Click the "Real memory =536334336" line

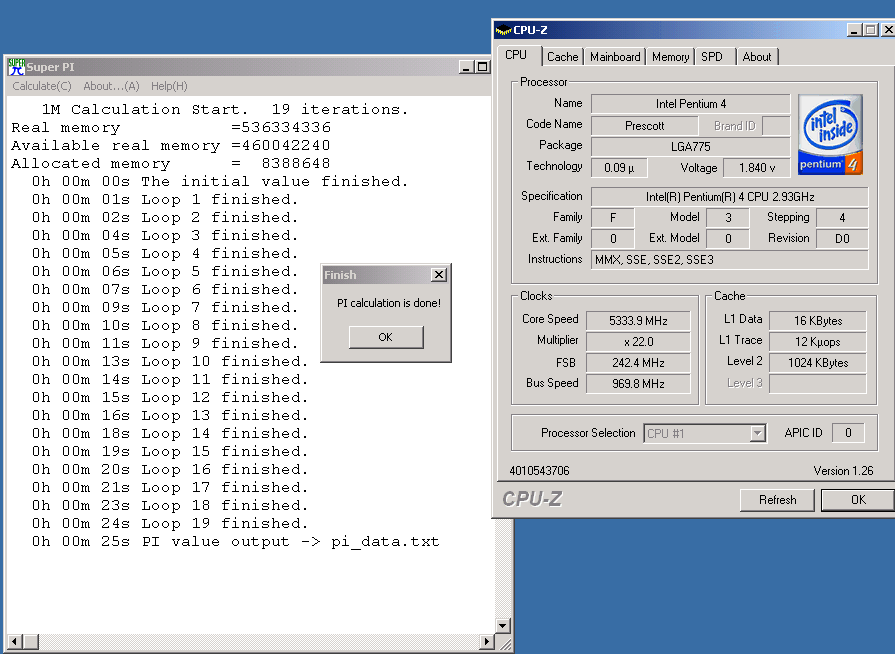[171, 127]
